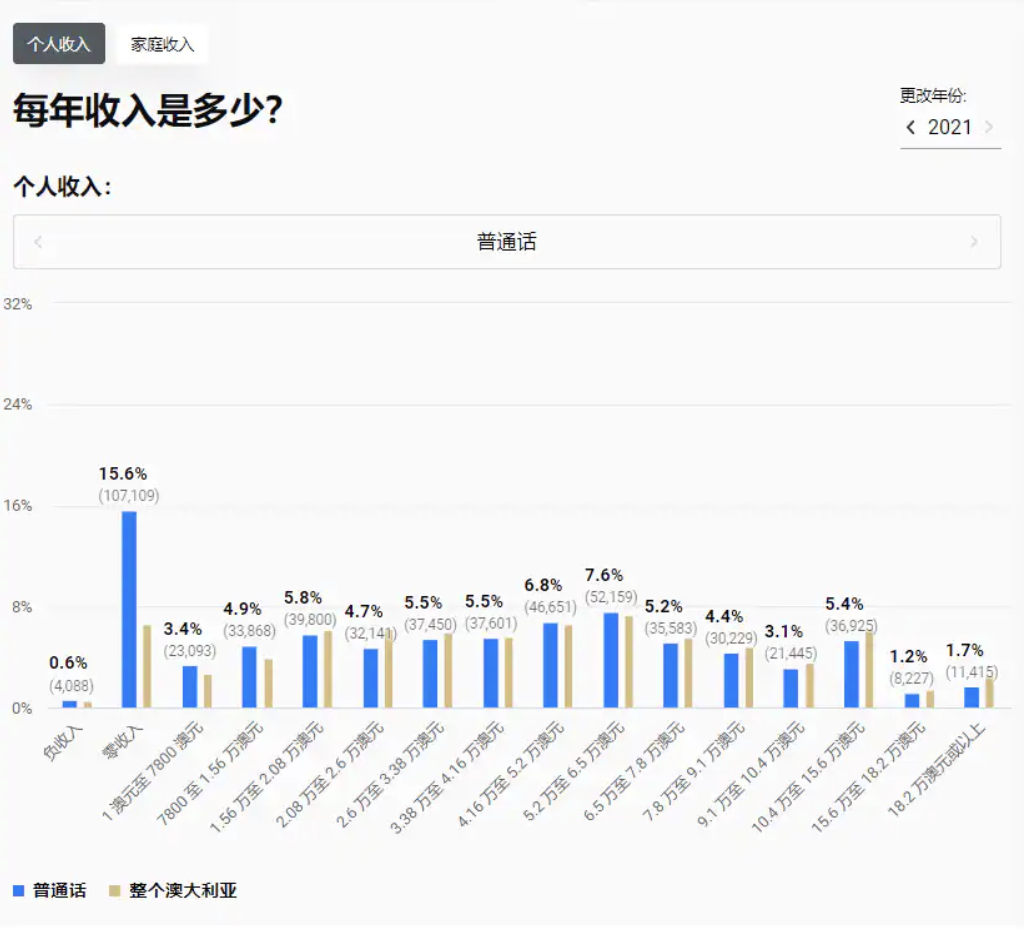
Task: Click left chevron in 普通话 language selector
Action: (x=38, y=242)
